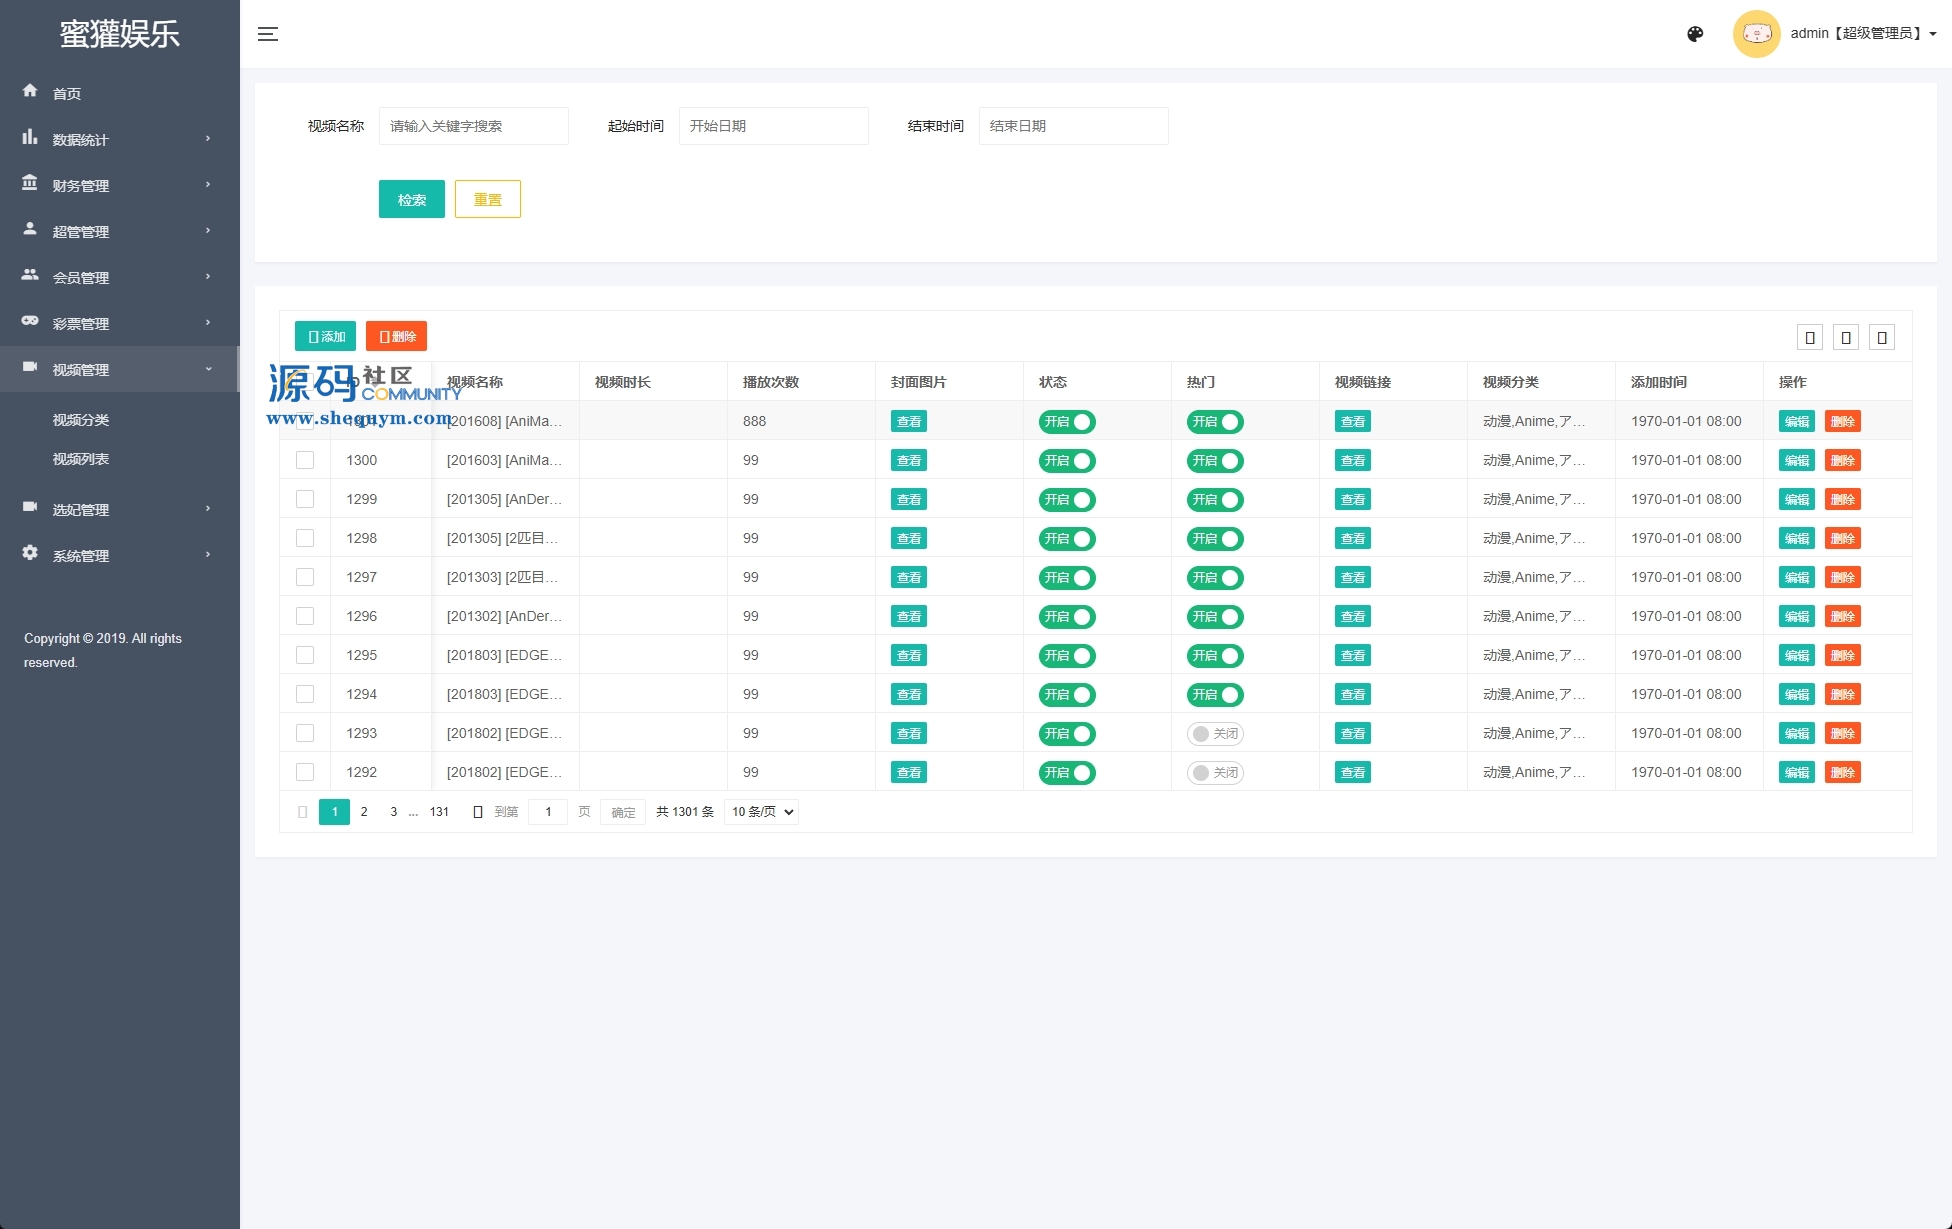The image size is (1952, 1229).
Task: Click the bar chart icon for 数据统计
Action: coord(30,137)
